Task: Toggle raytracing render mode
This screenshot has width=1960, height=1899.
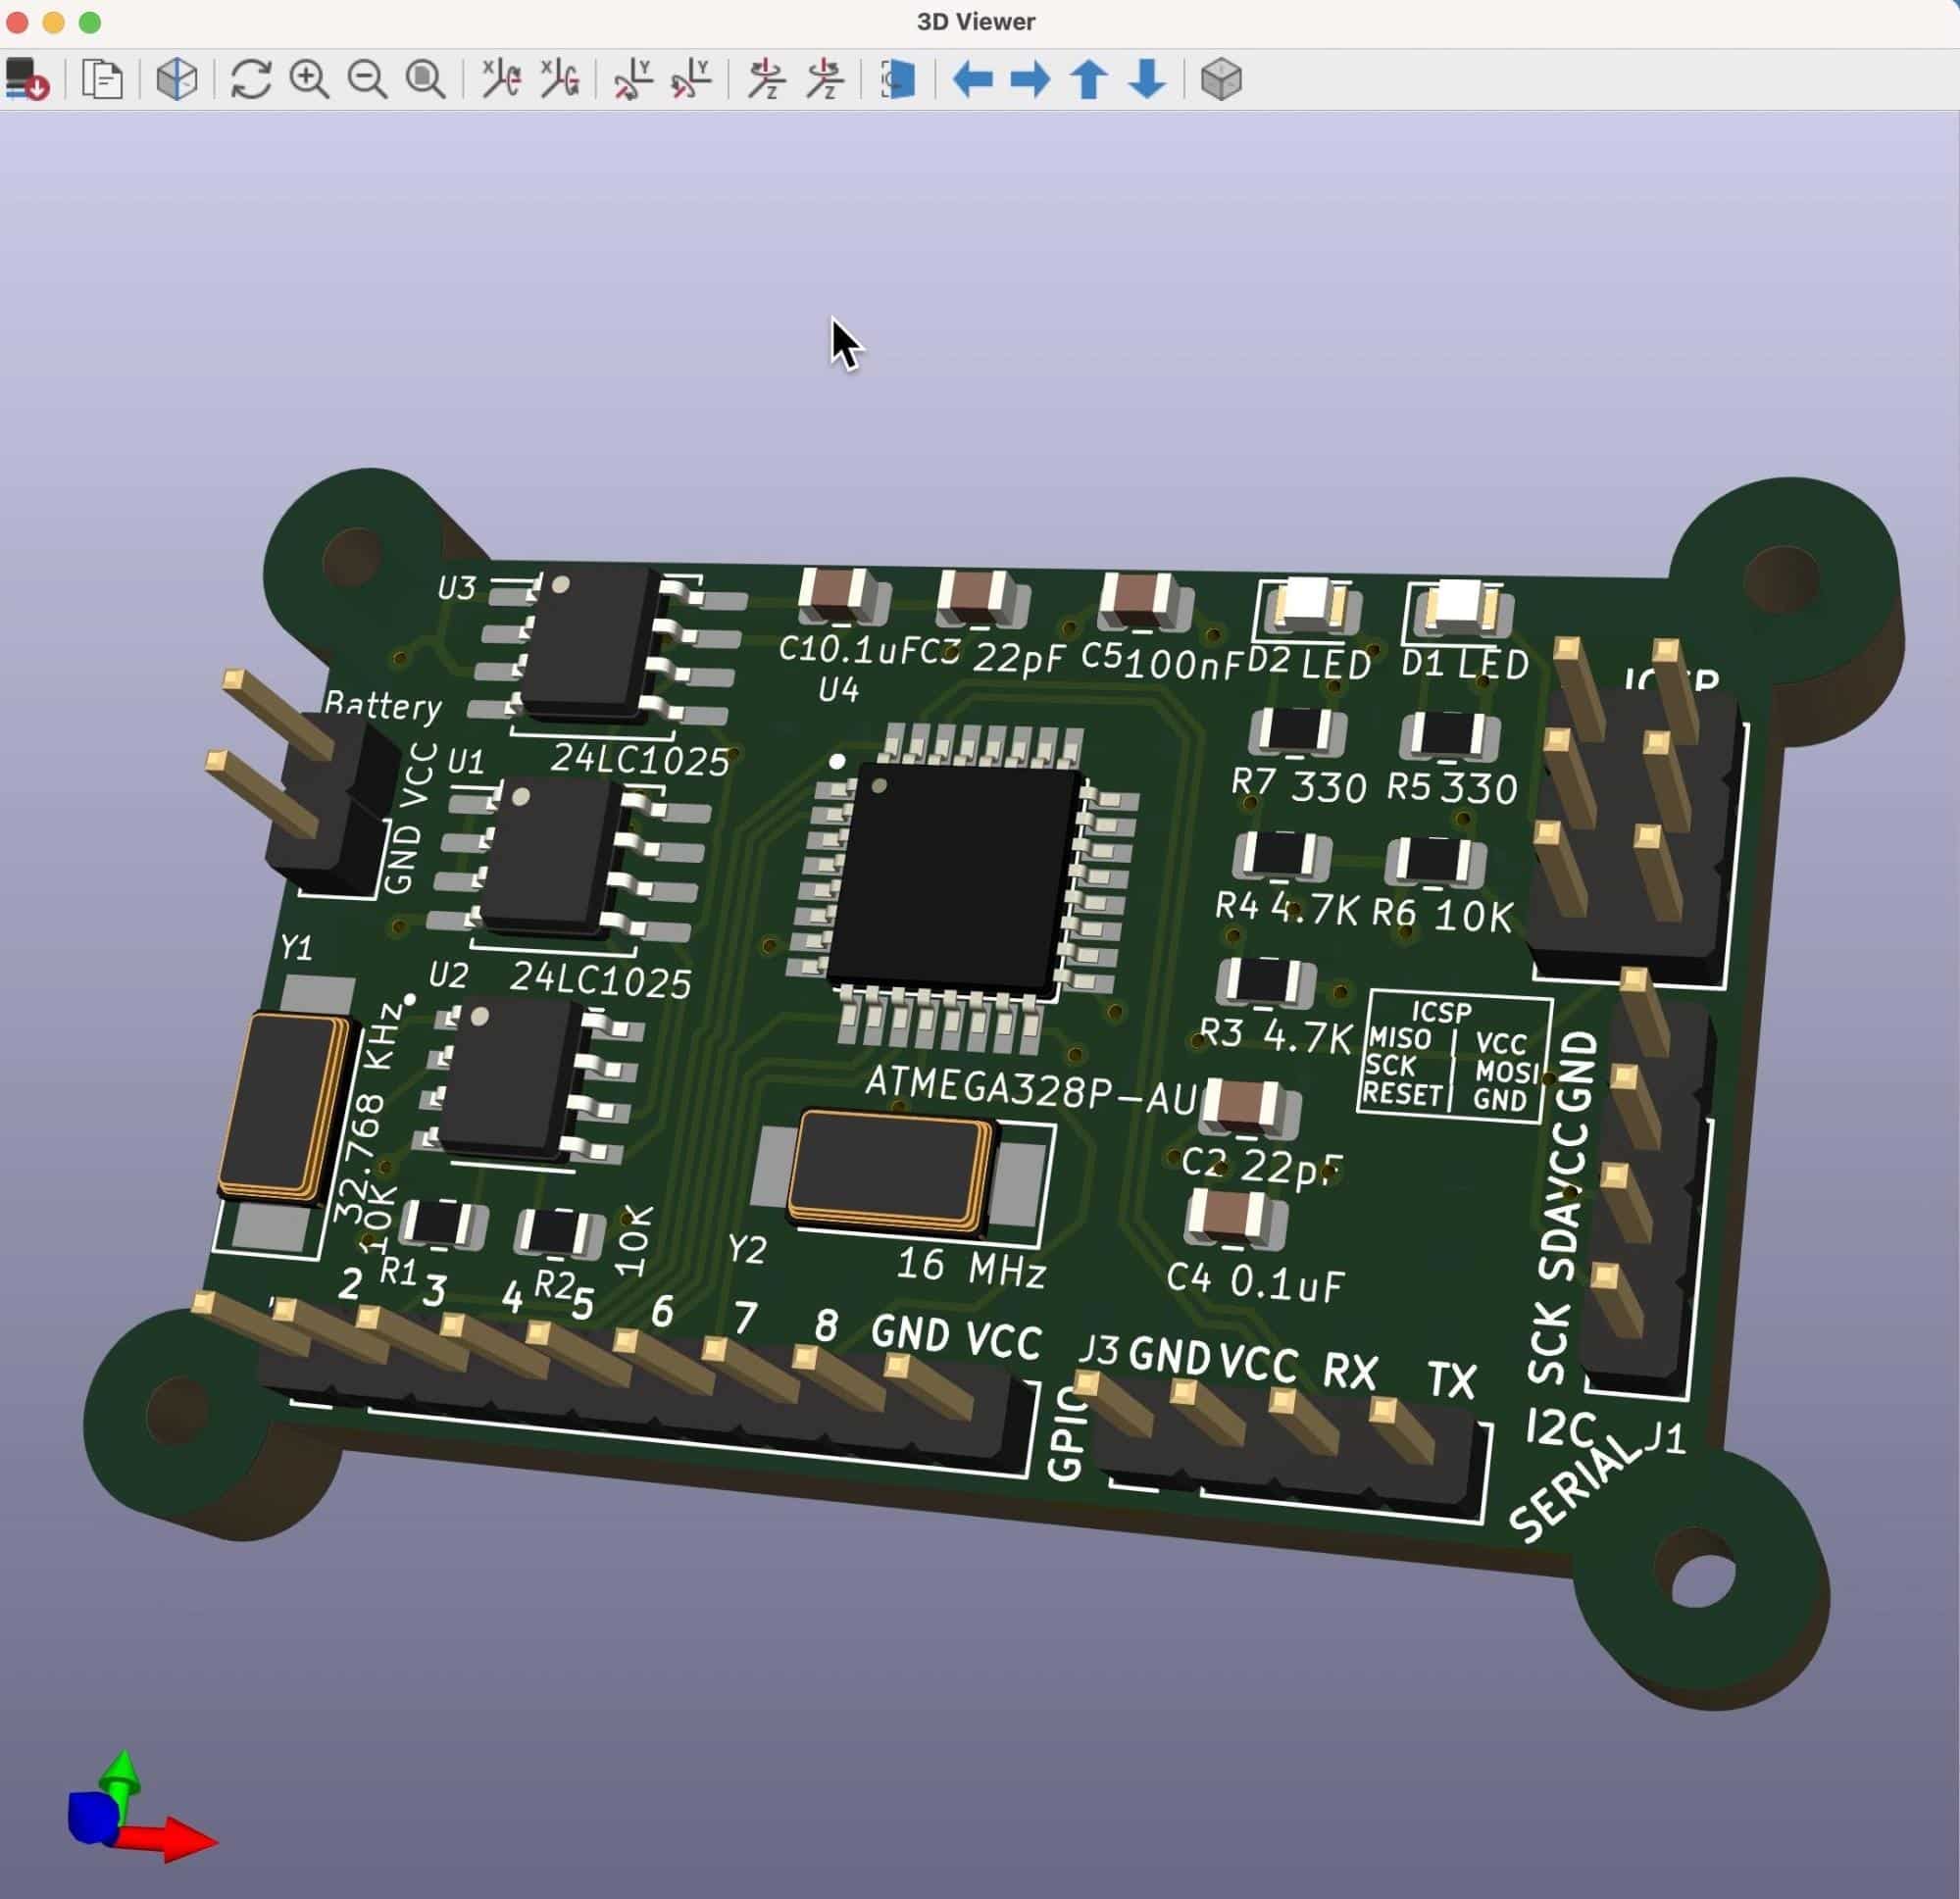Action: 177,79
